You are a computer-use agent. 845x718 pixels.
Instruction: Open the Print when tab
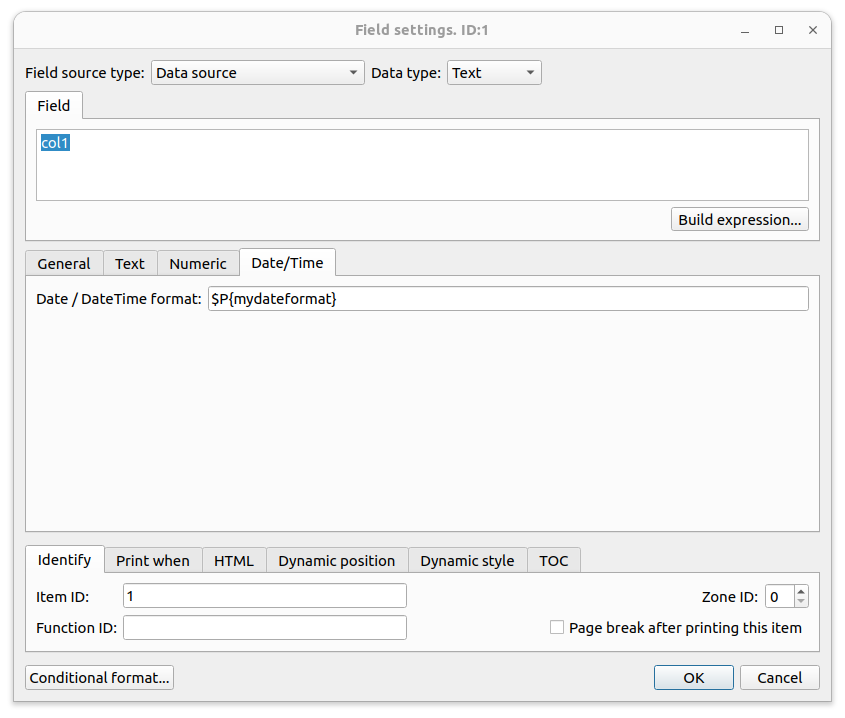pyautogui.click(x=153, y=561)
